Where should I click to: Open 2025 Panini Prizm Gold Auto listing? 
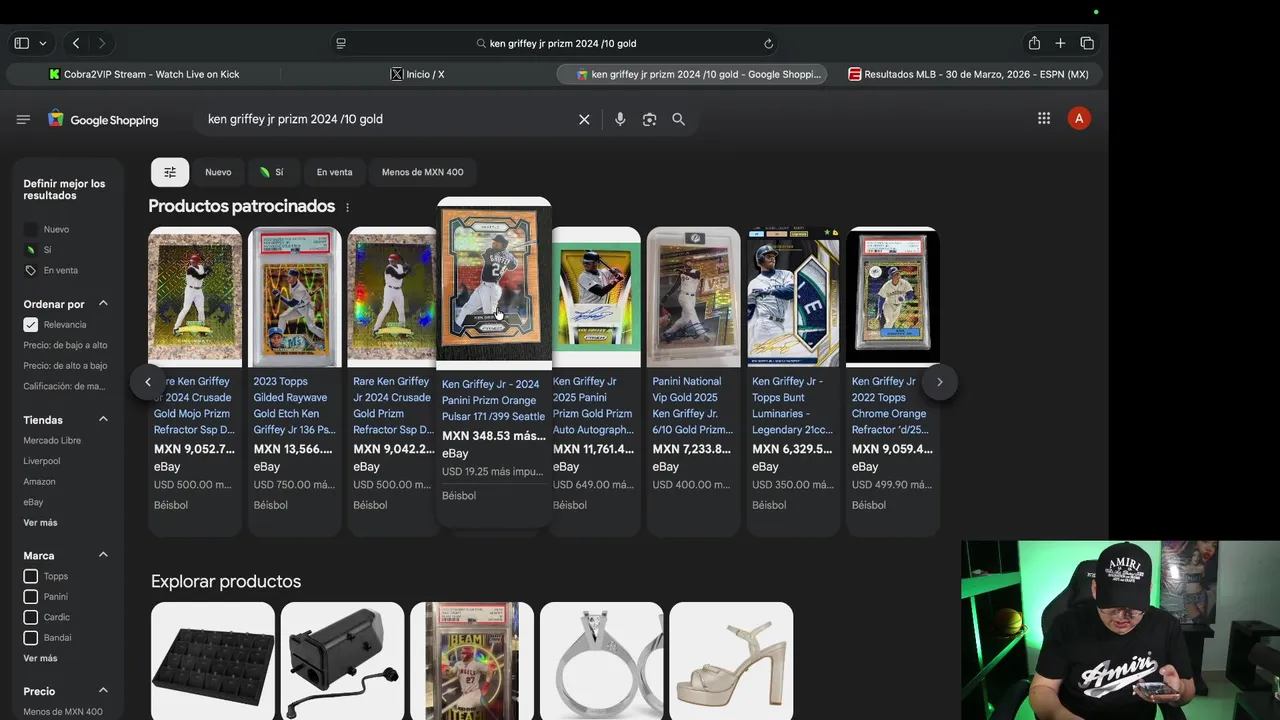594,380
